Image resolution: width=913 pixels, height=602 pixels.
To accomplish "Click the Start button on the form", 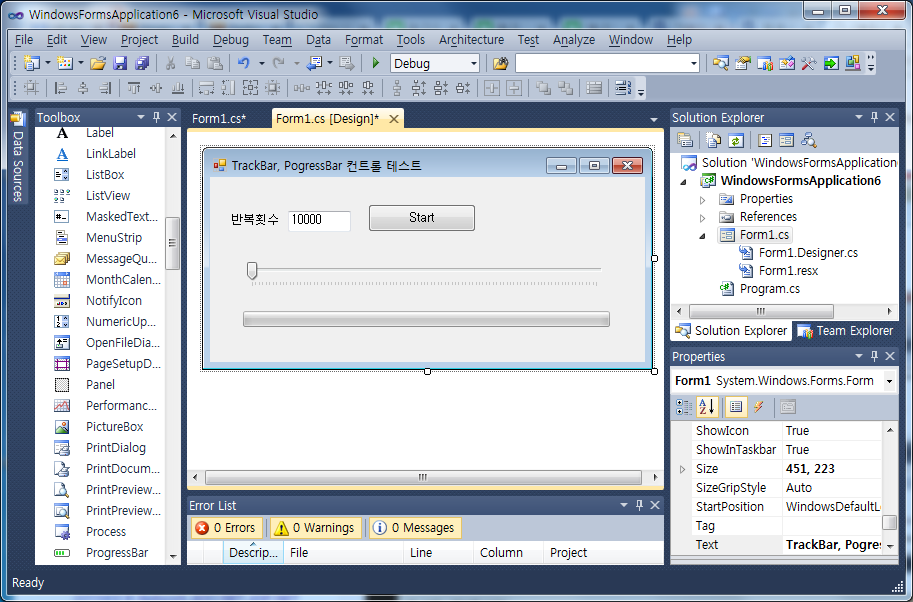I will point(422,218).
